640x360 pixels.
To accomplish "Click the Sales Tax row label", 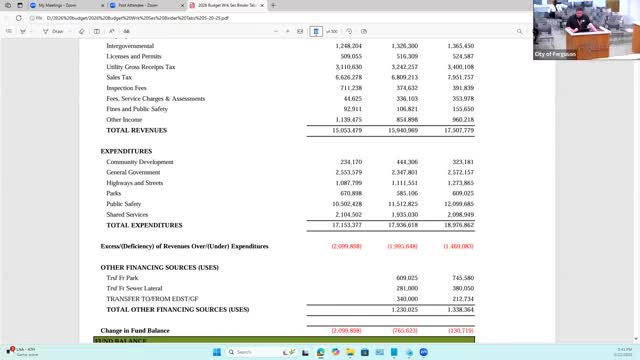I will [x=119, y=77].
